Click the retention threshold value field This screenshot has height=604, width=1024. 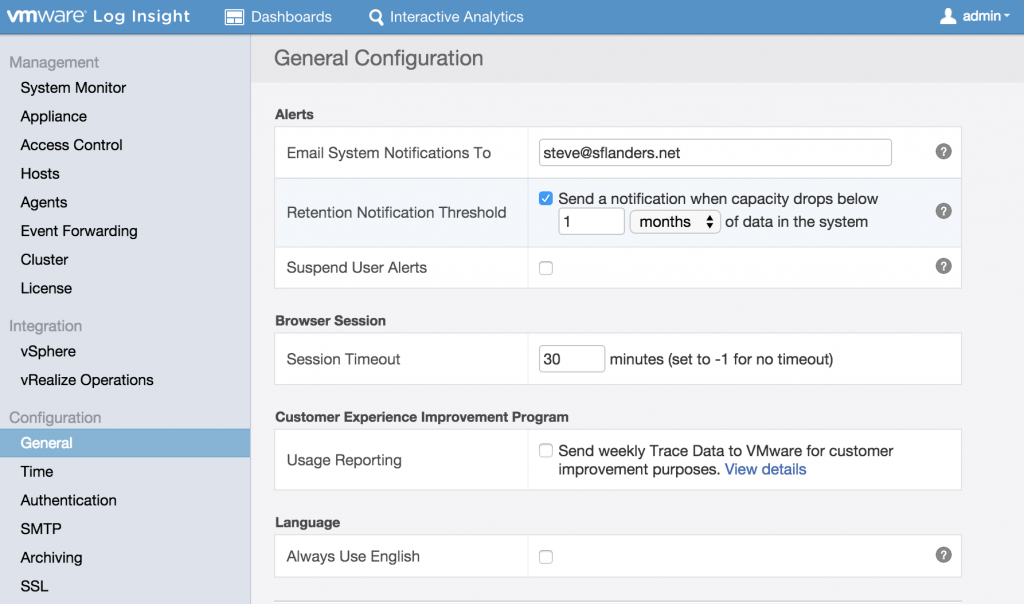click(591, 221)
